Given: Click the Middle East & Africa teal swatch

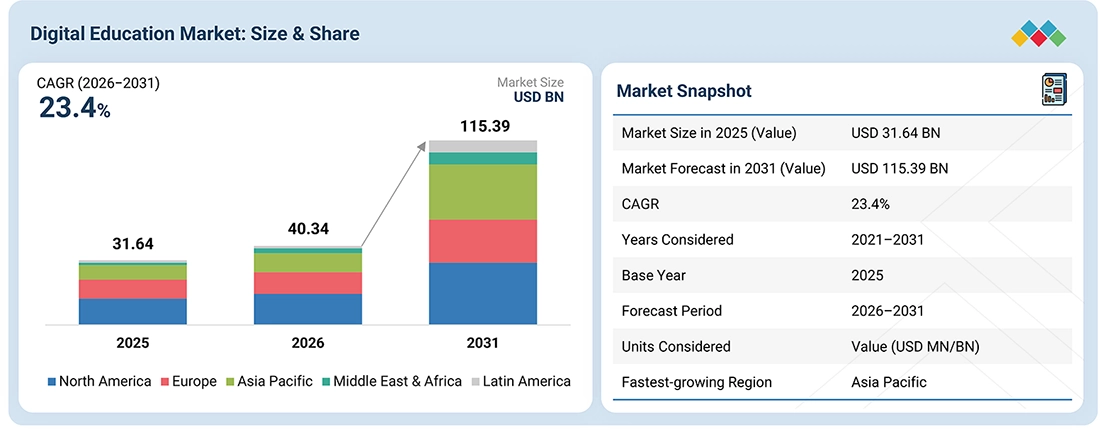Looking at the screenshot, I should tap(326, 382).
